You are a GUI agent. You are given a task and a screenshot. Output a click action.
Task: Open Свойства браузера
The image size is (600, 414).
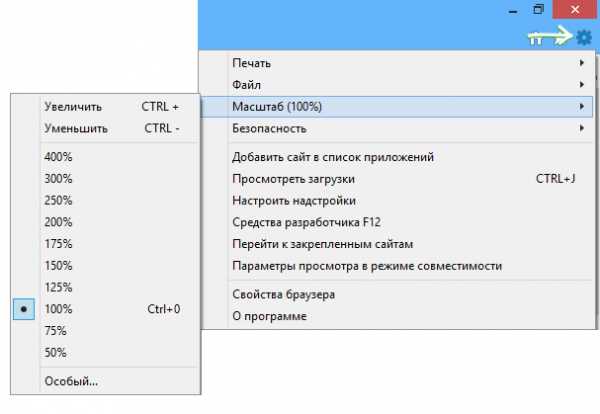tap(283, 295)
